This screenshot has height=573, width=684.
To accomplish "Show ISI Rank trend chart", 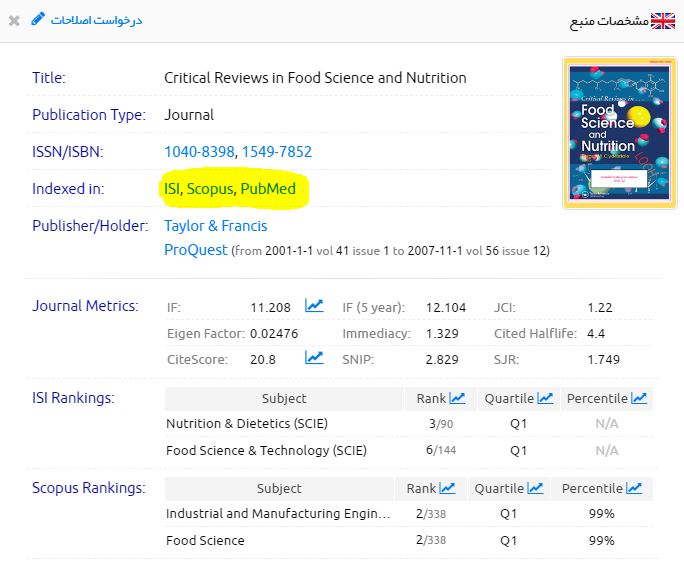I will coord(457,398).
